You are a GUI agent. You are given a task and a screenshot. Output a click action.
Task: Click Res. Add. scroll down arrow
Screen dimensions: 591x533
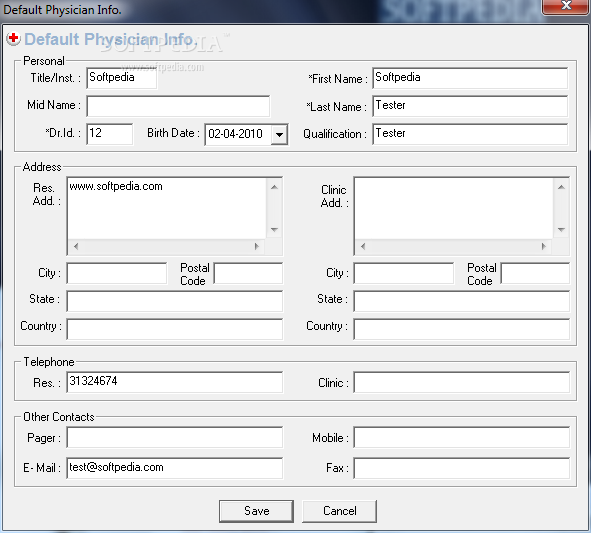click(x=274, y=230)
